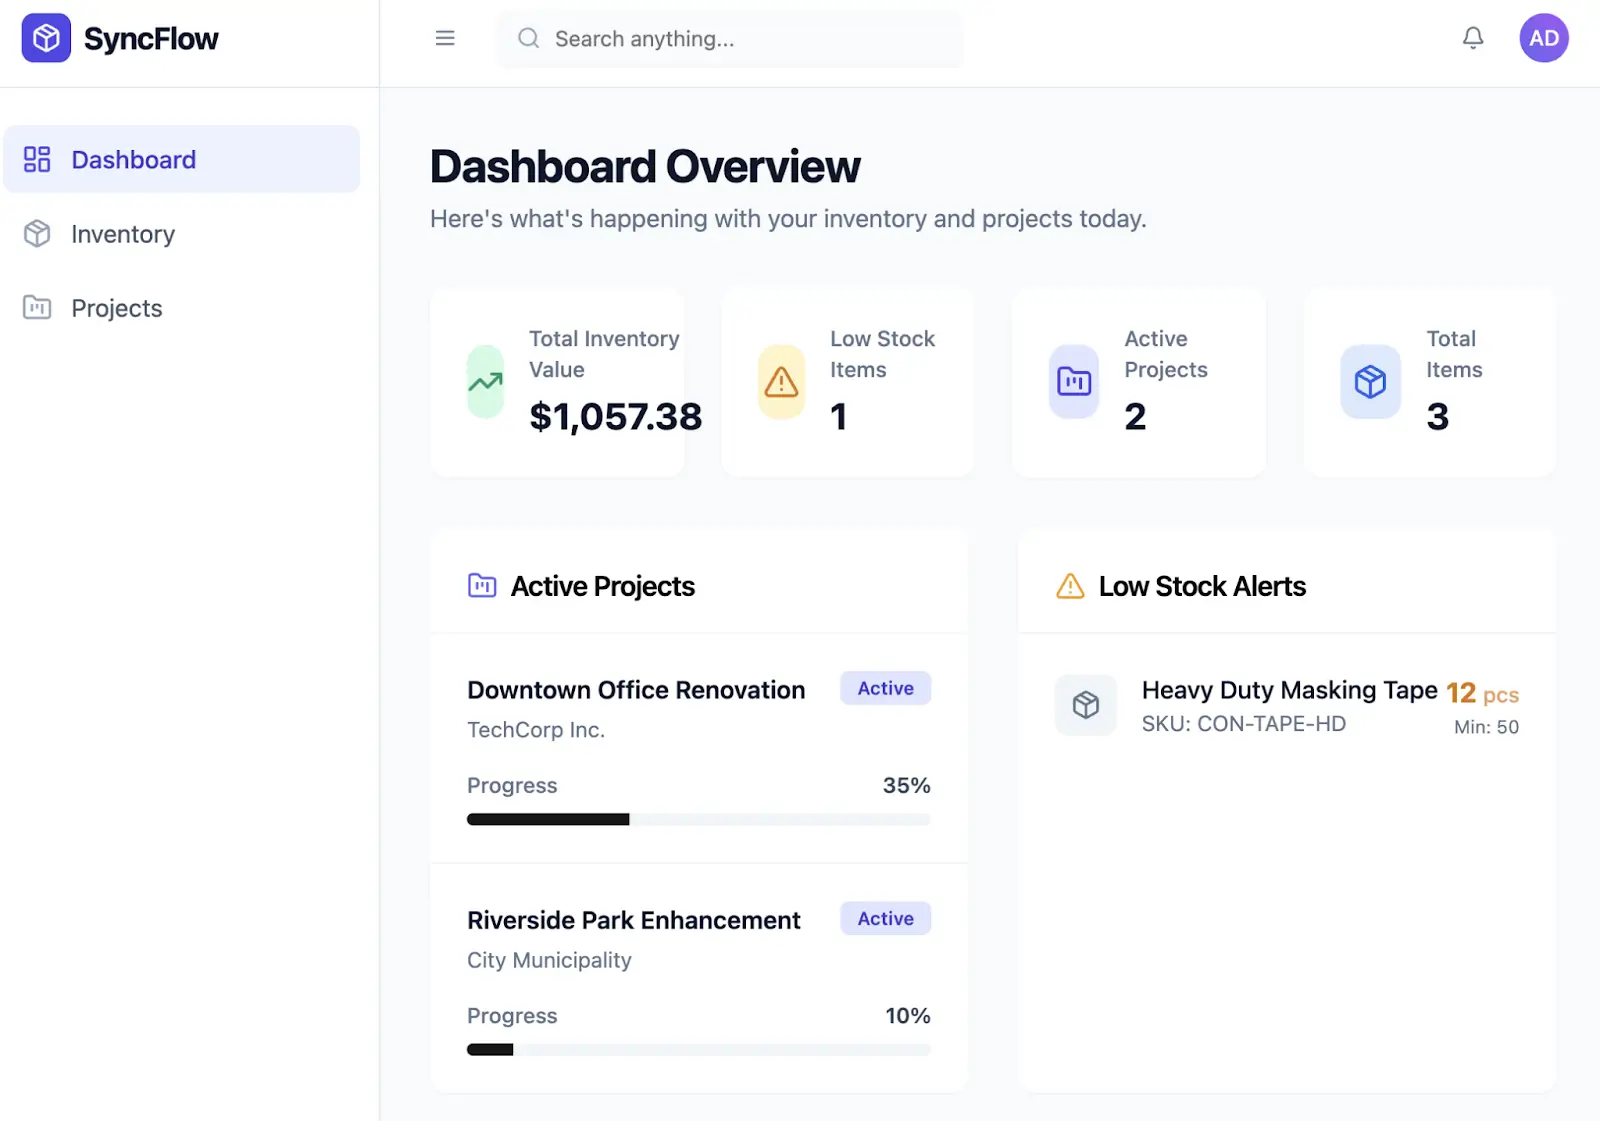Click the Active badge on Riverside Park Enhancement
1600x1121 pixels.
click(884, 918)
